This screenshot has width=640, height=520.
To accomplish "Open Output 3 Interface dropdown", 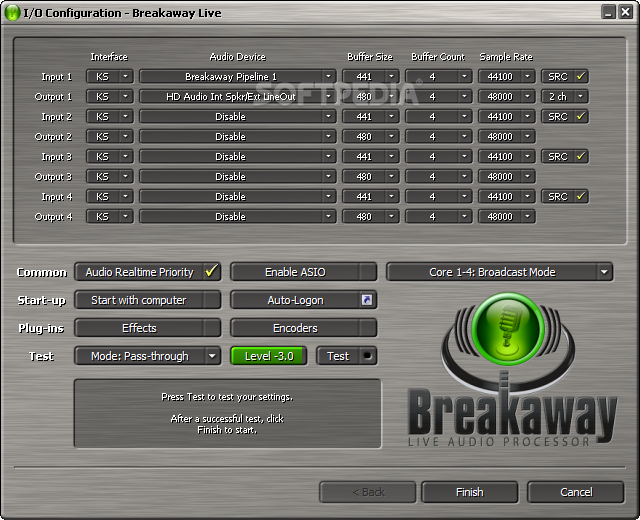I will 110,176.
